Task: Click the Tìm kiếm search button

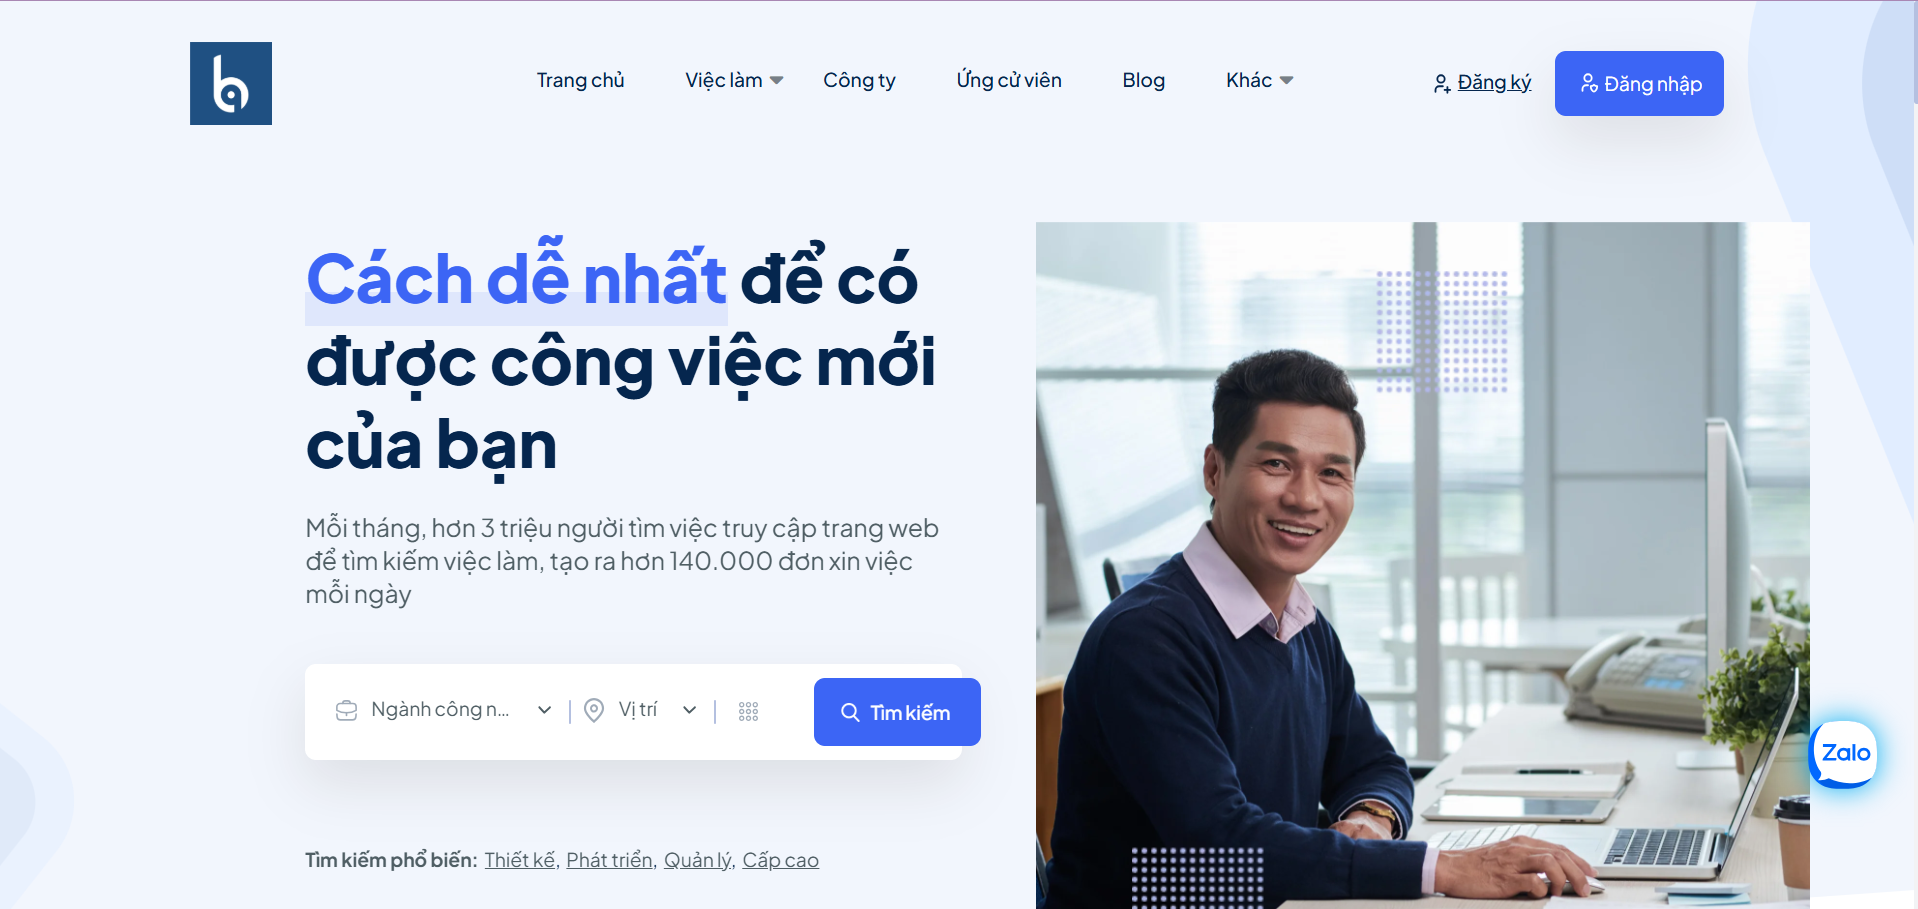Action: (x=897, y=712)
